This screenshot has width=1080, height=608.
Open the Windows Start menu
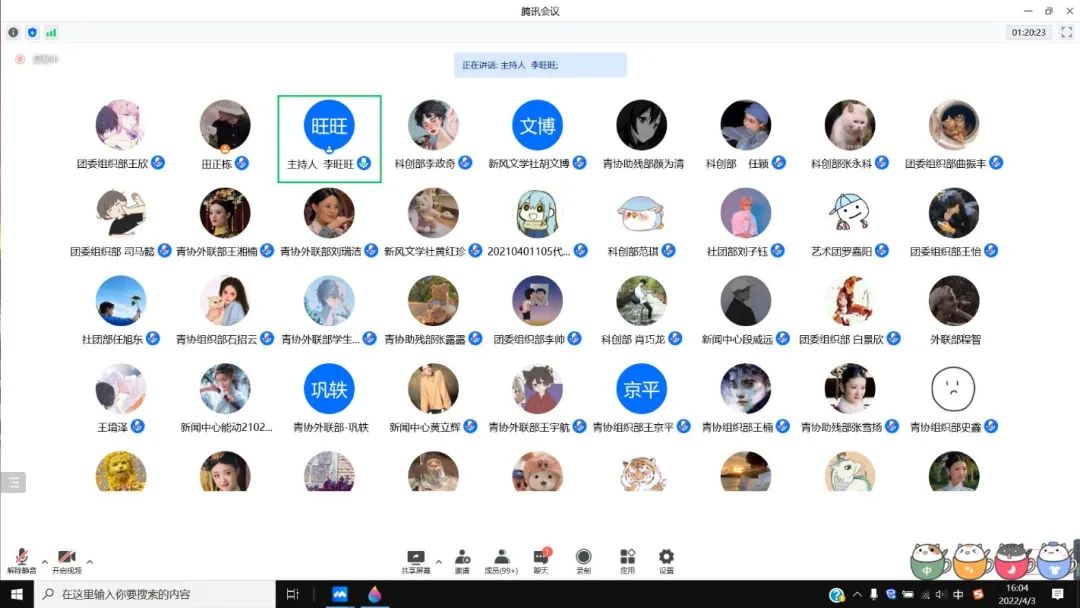point(17,594)
